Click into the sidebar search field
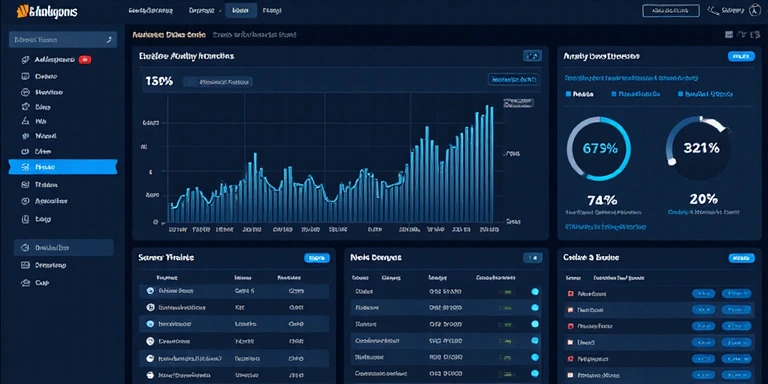 [63, 40]
